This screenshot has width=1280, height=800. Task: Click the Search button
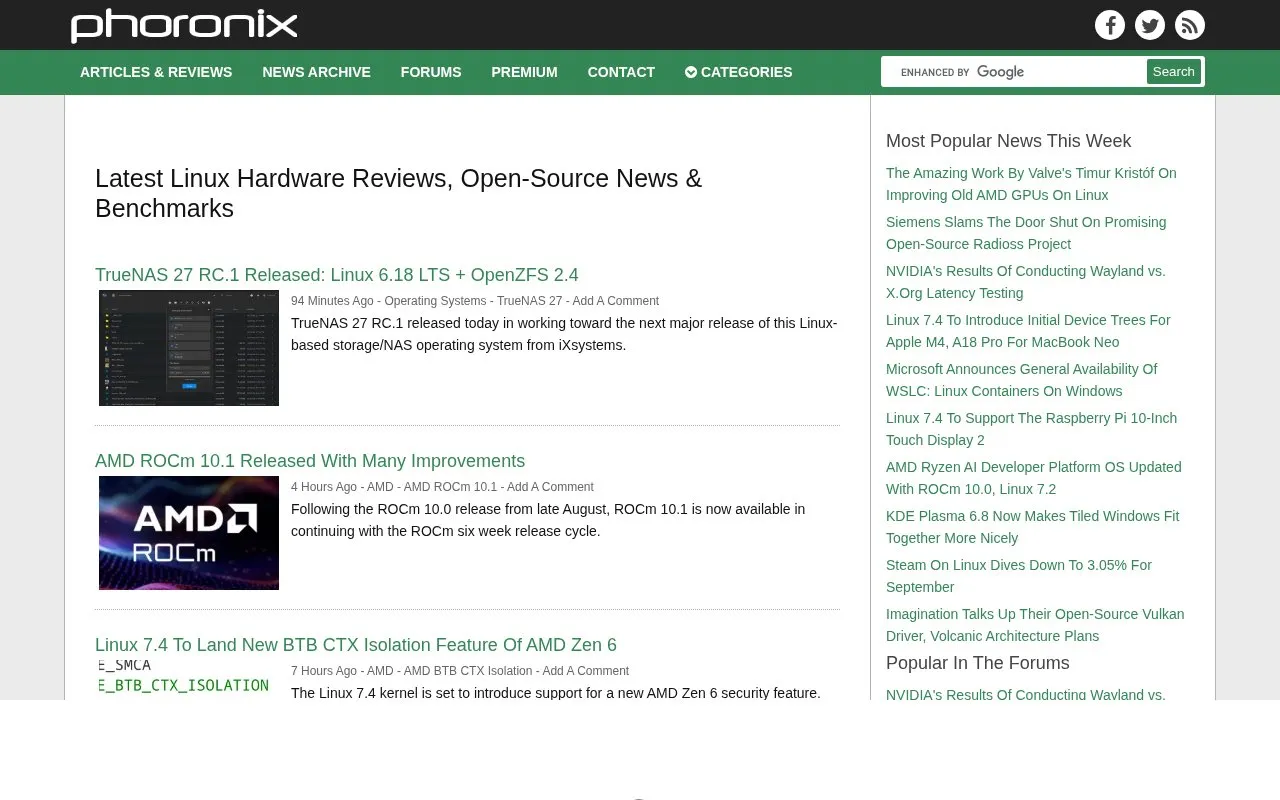pos(1174,72)
